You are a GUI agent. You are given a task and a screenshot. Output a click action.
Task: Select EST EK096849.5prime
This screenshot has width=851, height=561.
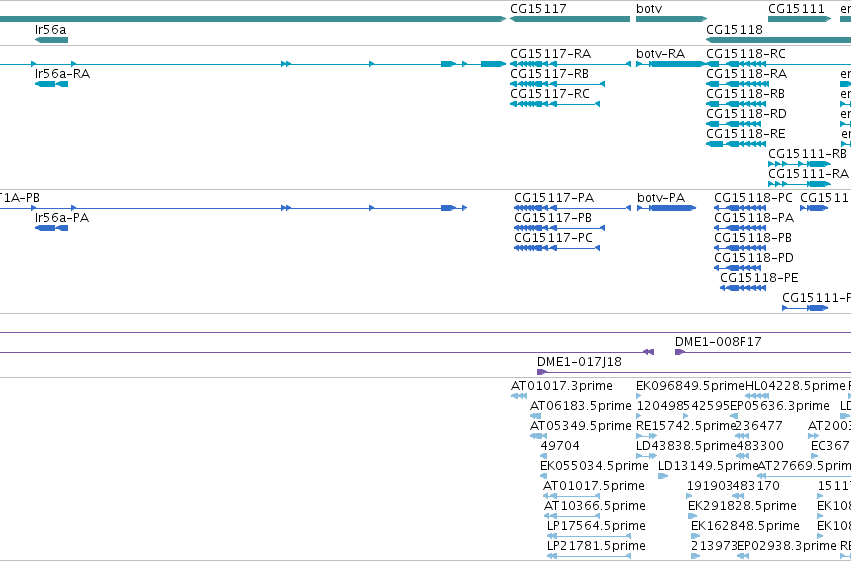click(x=690, y=386)
